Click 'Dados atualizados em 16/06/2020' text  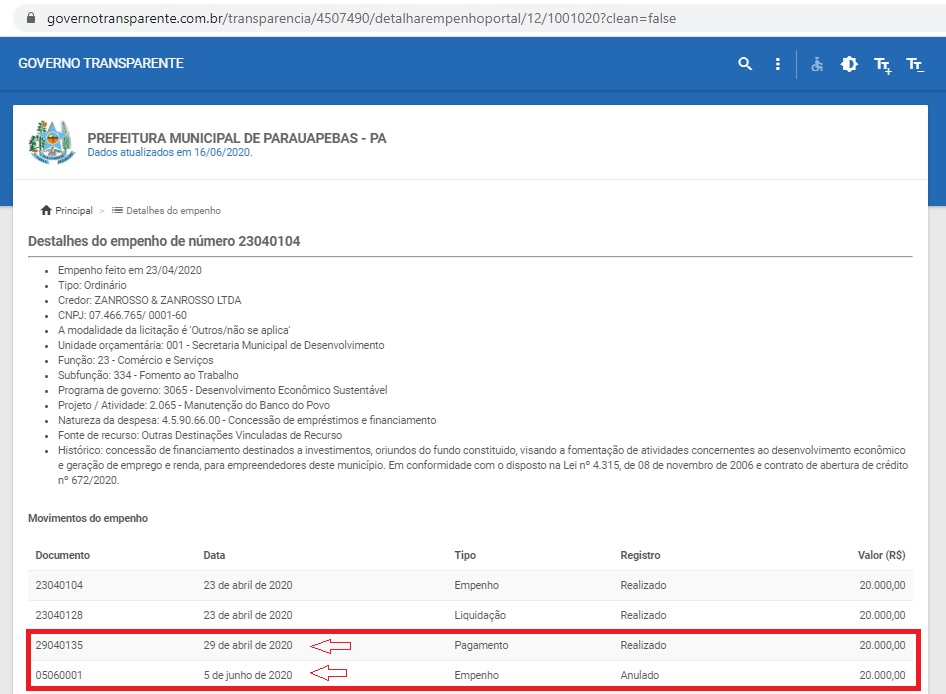click(170, 153)
